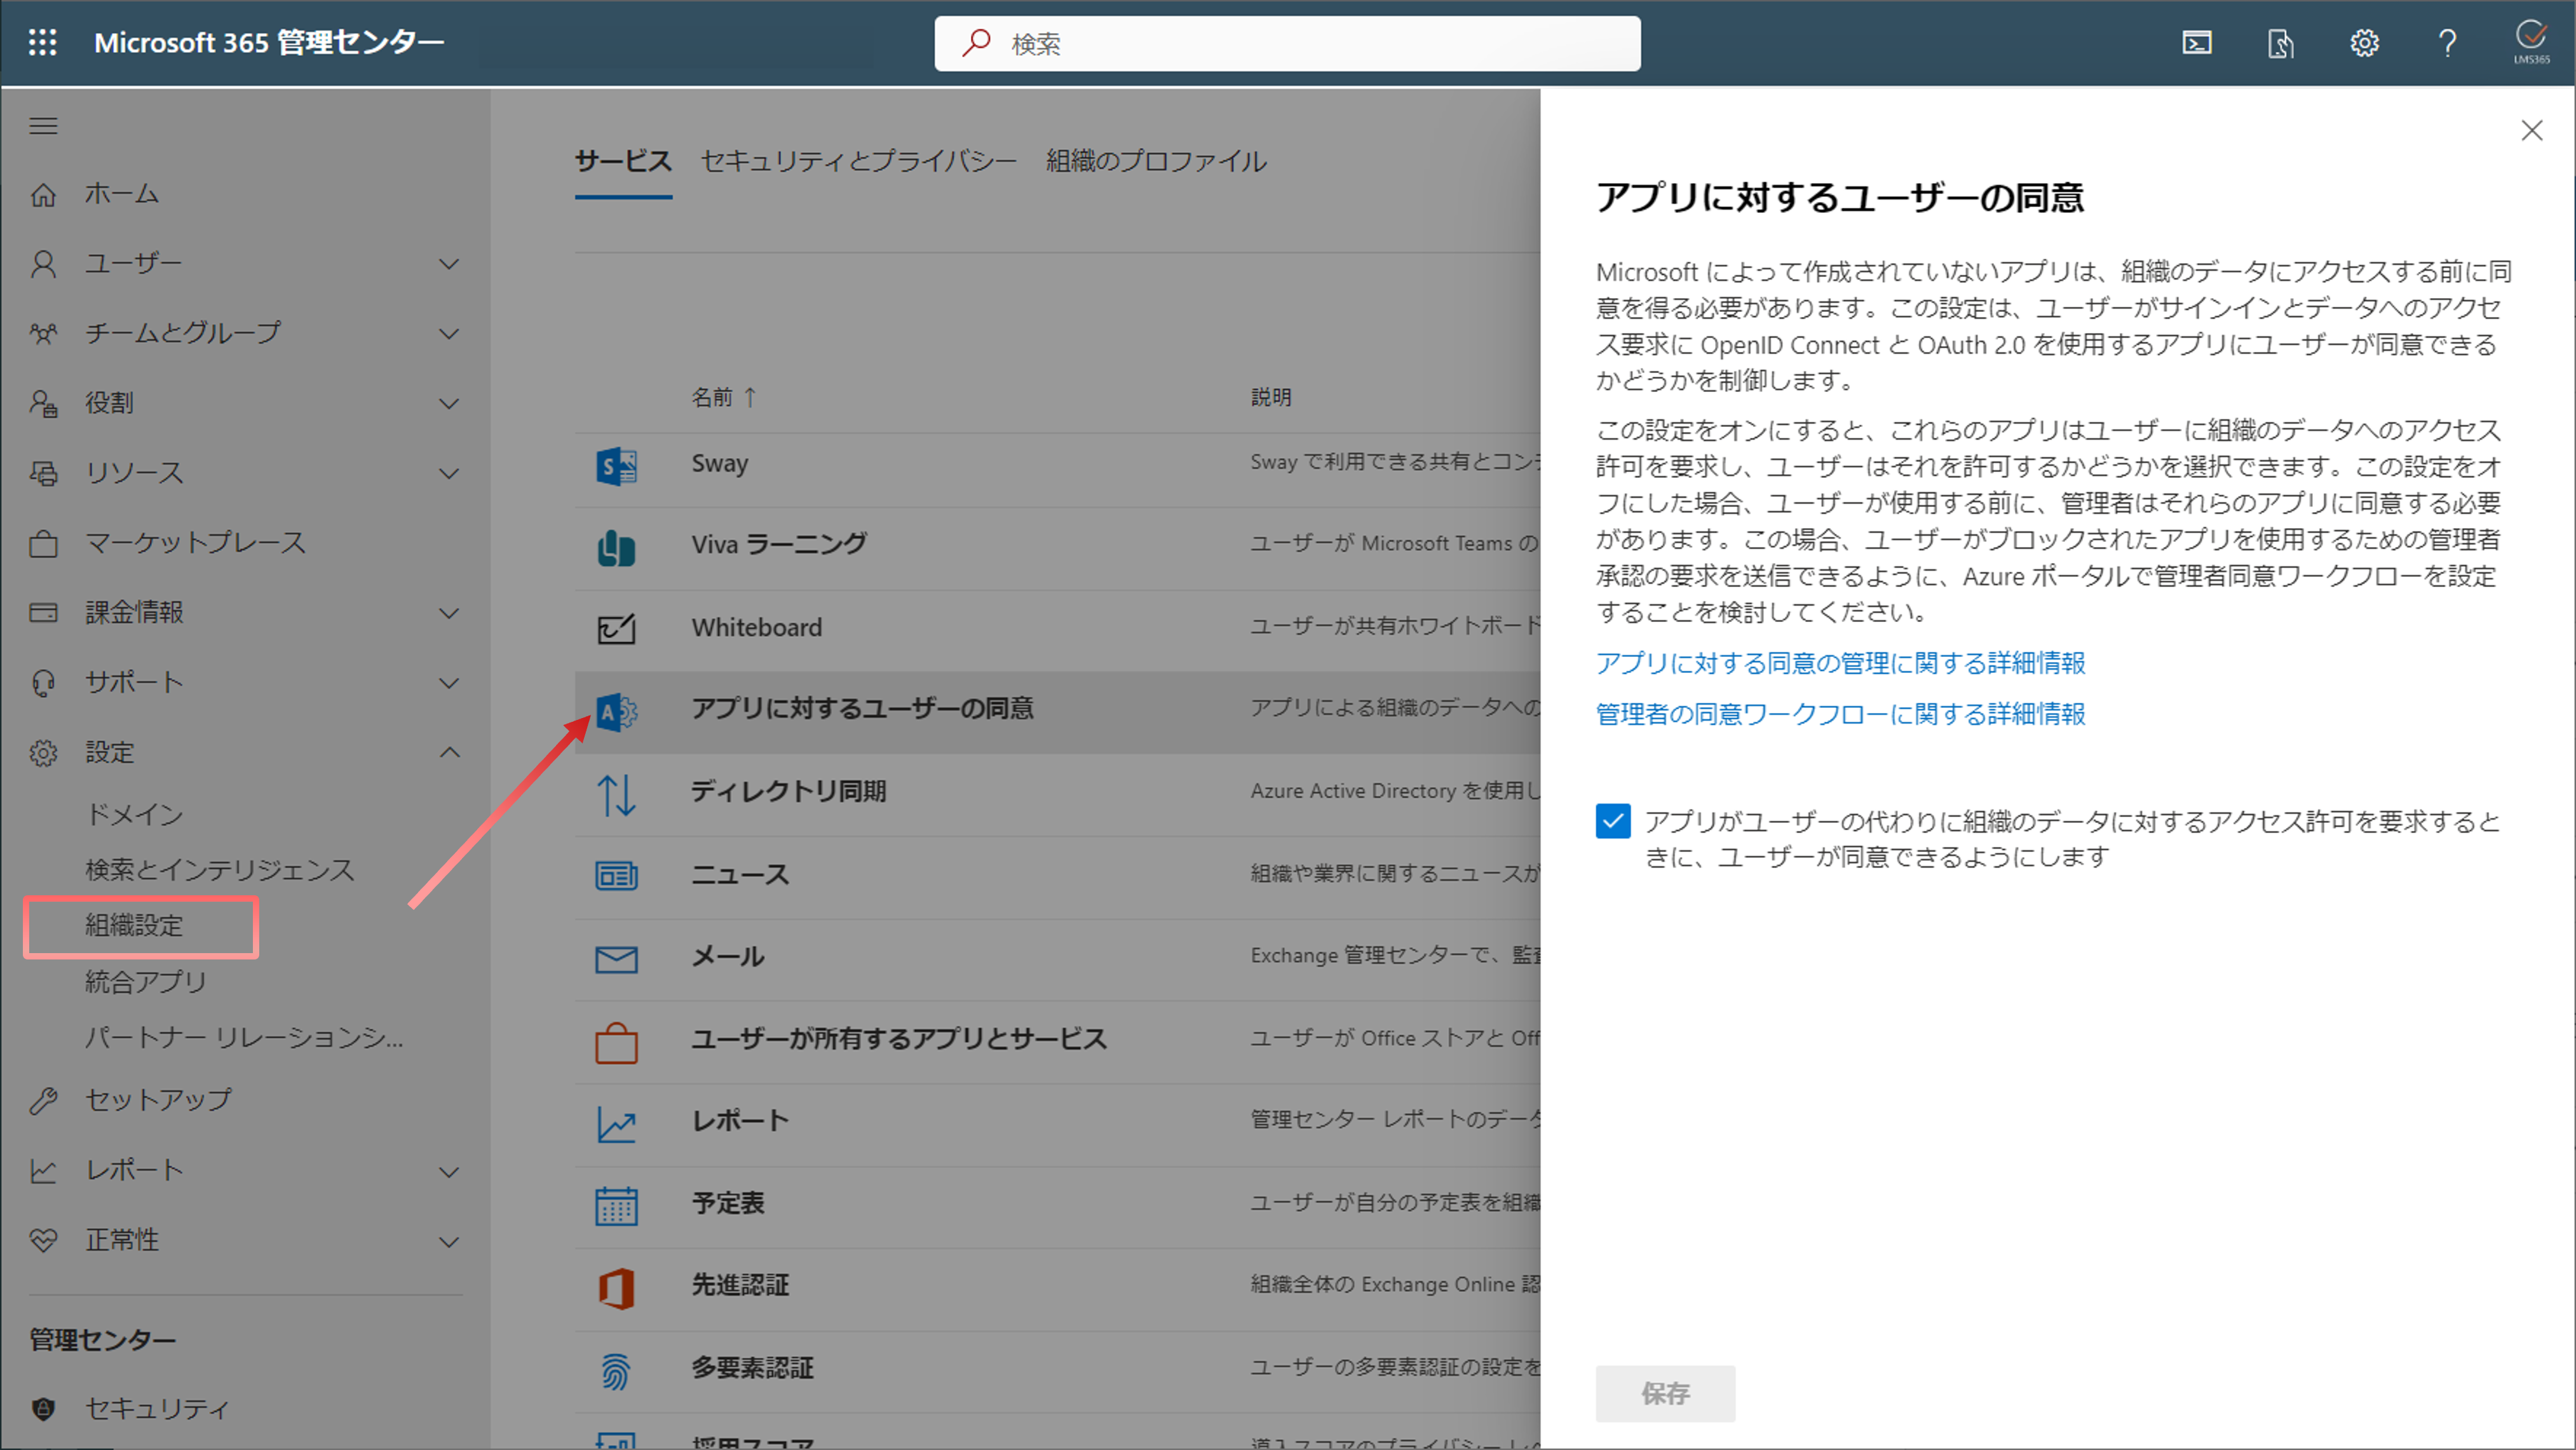This screenshot has height=1450, width=2576.
Task: Click the Viva ラーニング icon
Action: click(x=616, y=548)
